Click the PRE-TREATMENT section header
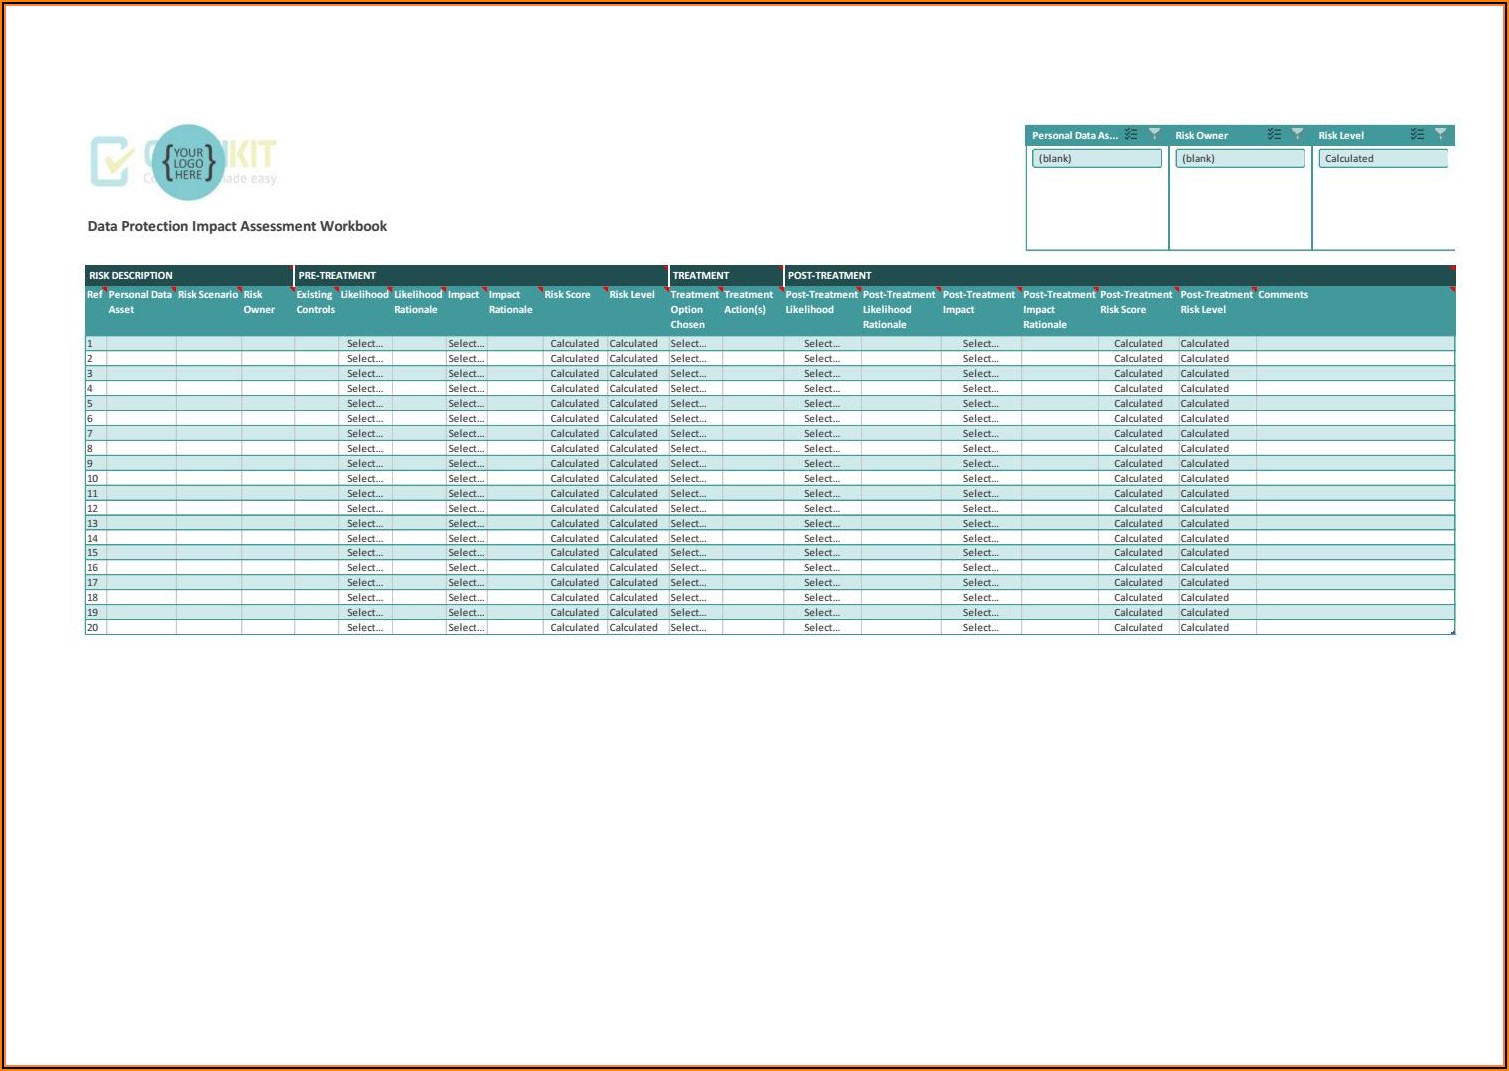This screenshot has height=1071, width=1509. tap(337, 276)
